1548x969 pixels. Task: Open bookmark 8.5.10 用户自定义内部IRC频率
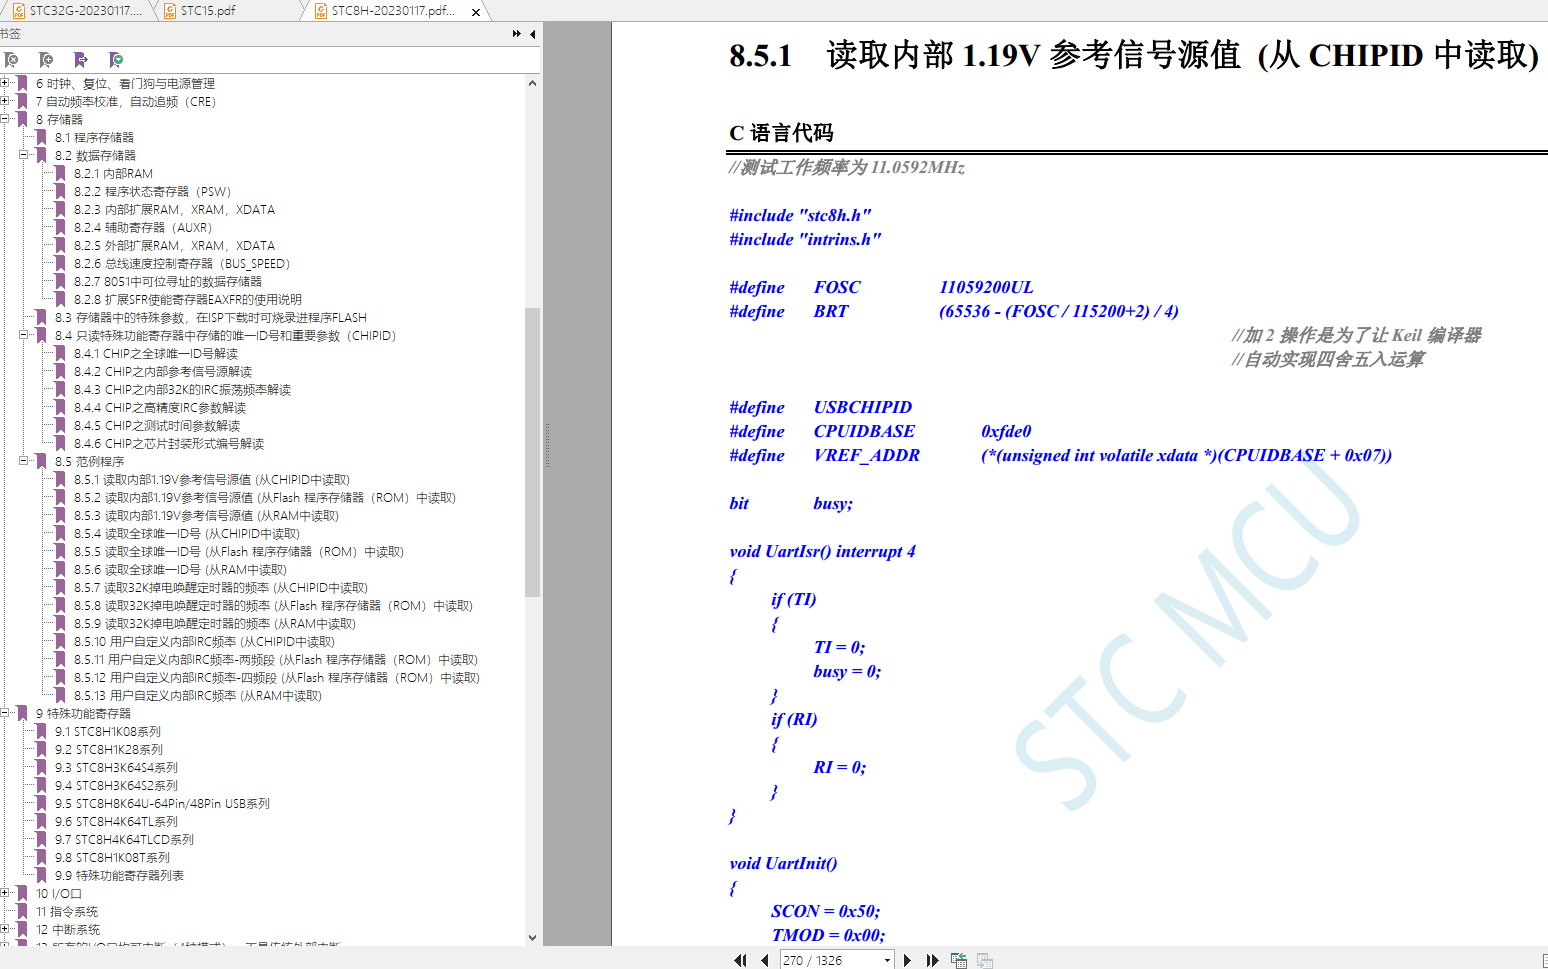(204, 641)
